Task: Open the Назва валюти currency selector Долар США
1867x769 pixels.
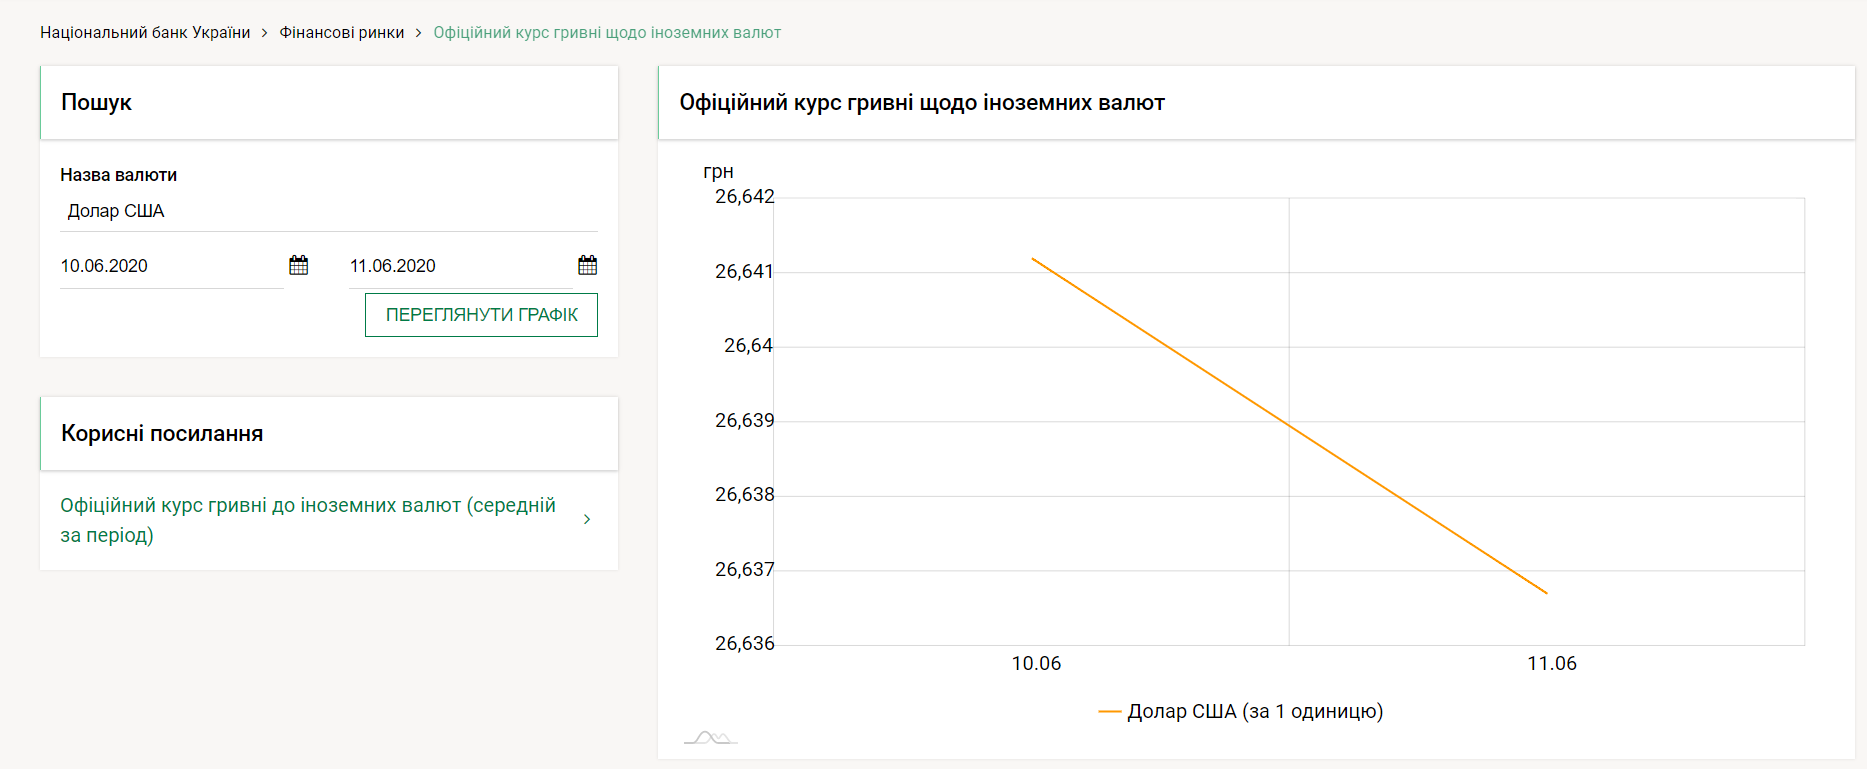Action: (329, 211)
